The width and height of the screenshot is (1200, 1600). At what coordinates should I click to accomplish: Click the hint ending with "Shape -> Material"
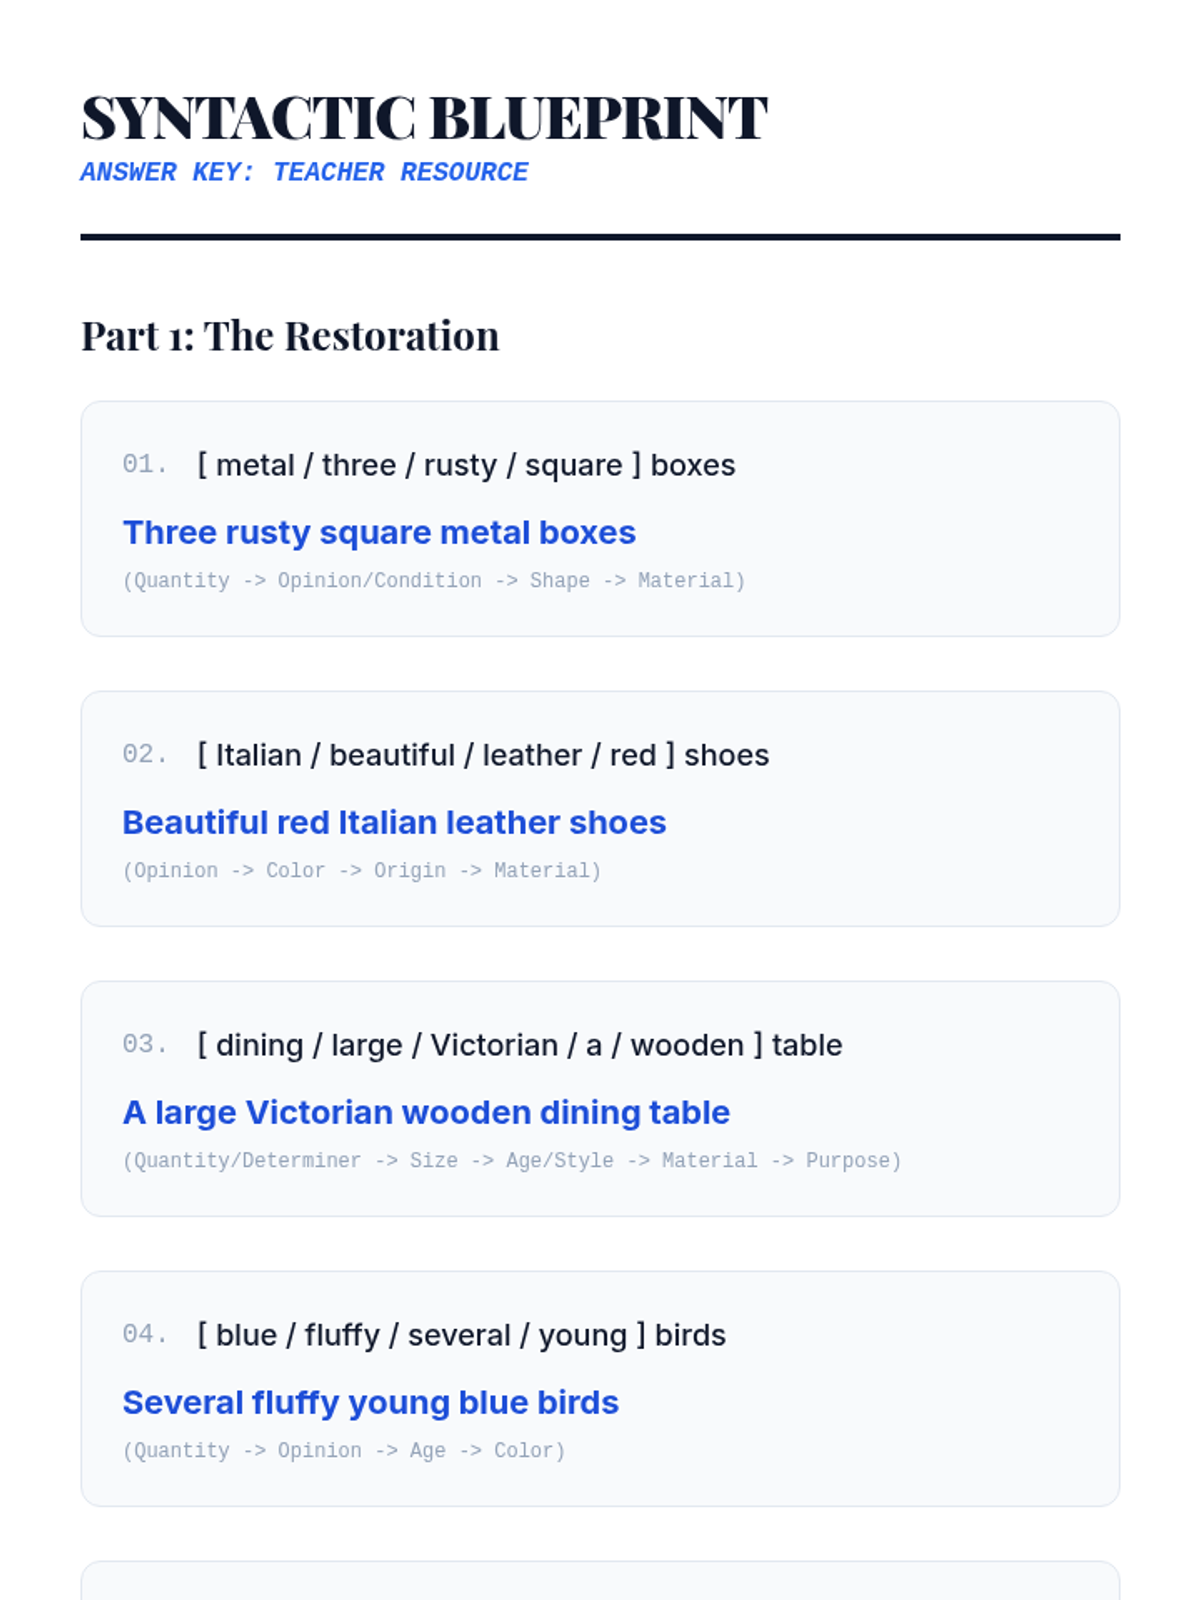pyautogui.click(x=434, y=581)
